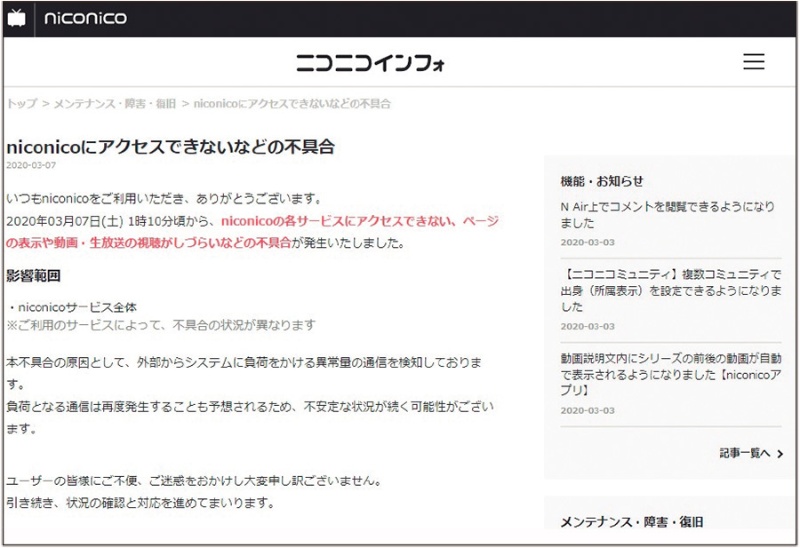This screenshot has height=548, width=800.
Task: Open メンテナンス・障害・復旧 breadcrumb link
Action: pyautogui.click(x=115, y=104)
